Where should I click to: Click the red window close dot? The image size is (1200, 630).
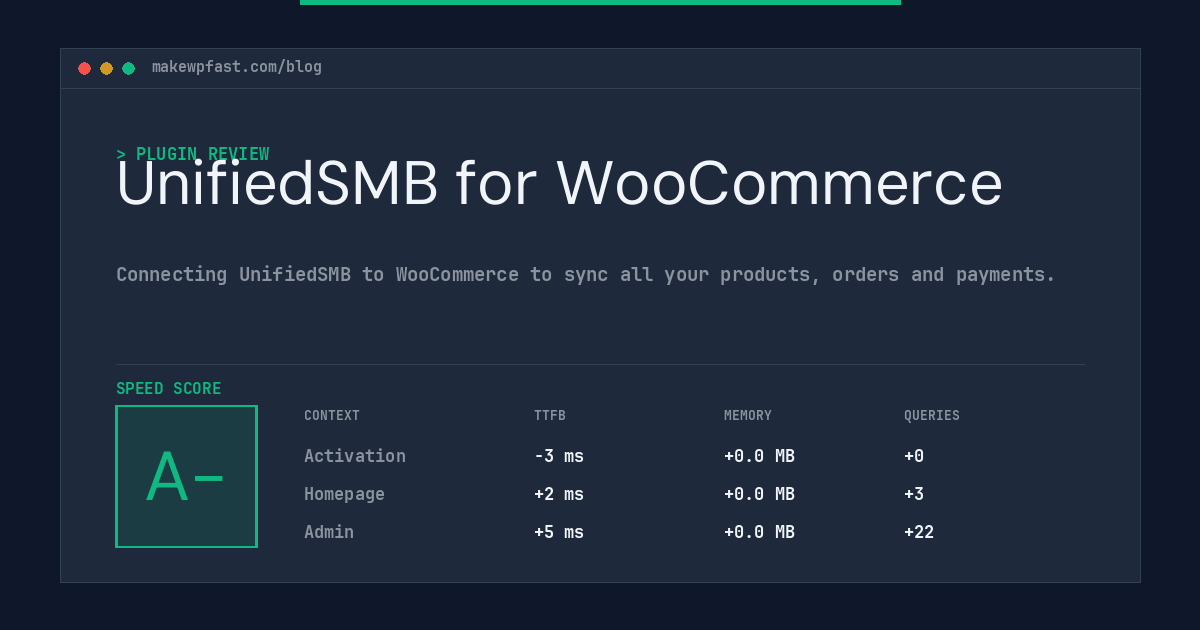coord(84,68)
